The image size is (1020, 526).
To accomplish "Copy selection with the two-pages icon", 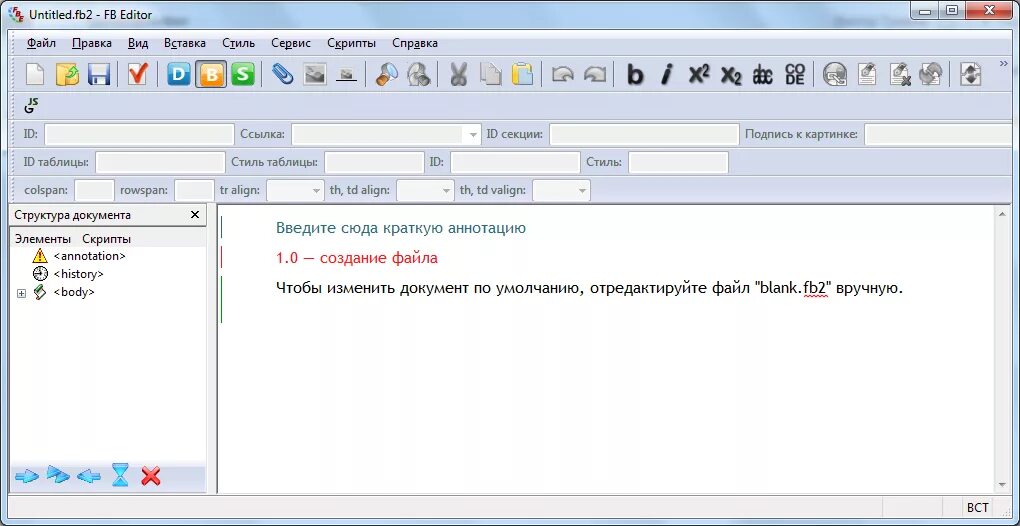I will tap(490, 74).
